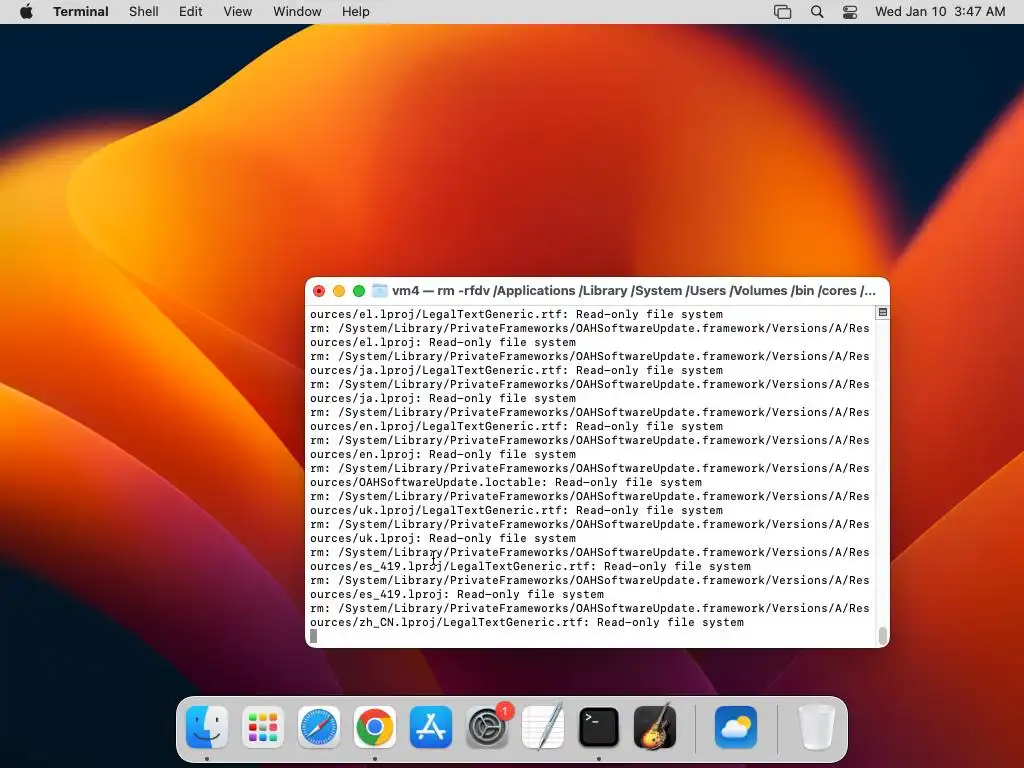Open GarageBand from the Dock
This screenshot has height=768, width=1024.
click(655, 727)
